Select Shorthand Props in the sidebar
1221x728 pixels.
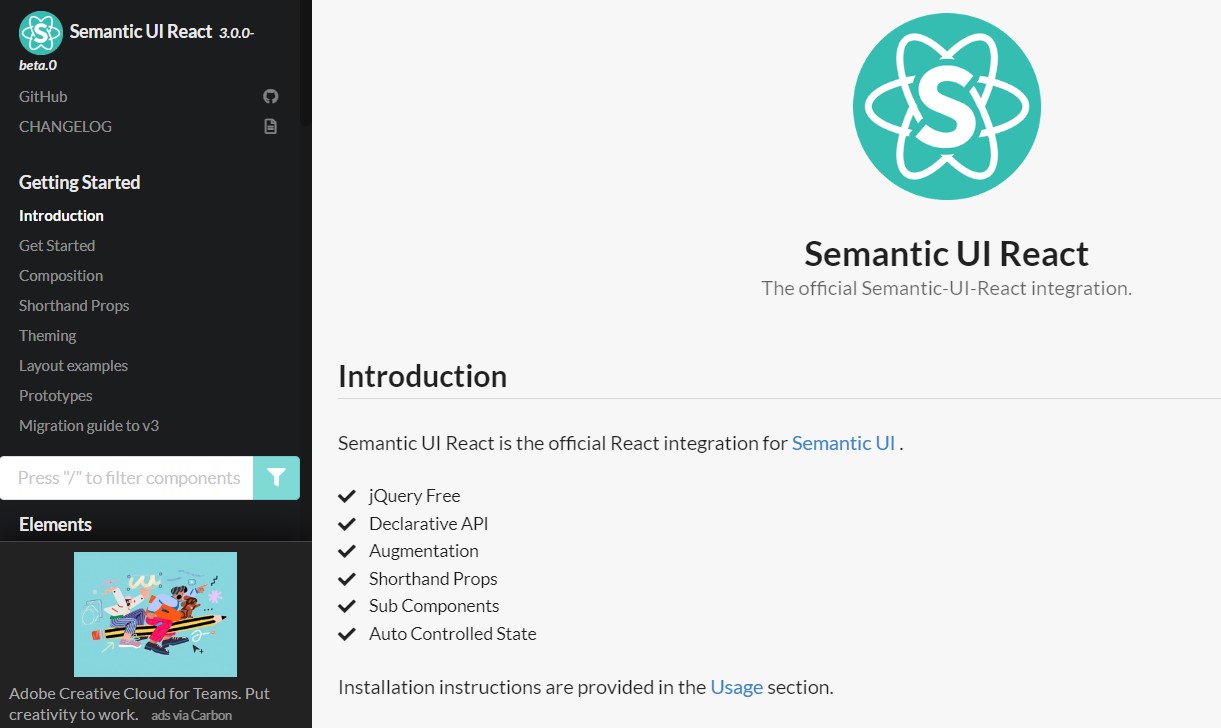coord(73,305)
